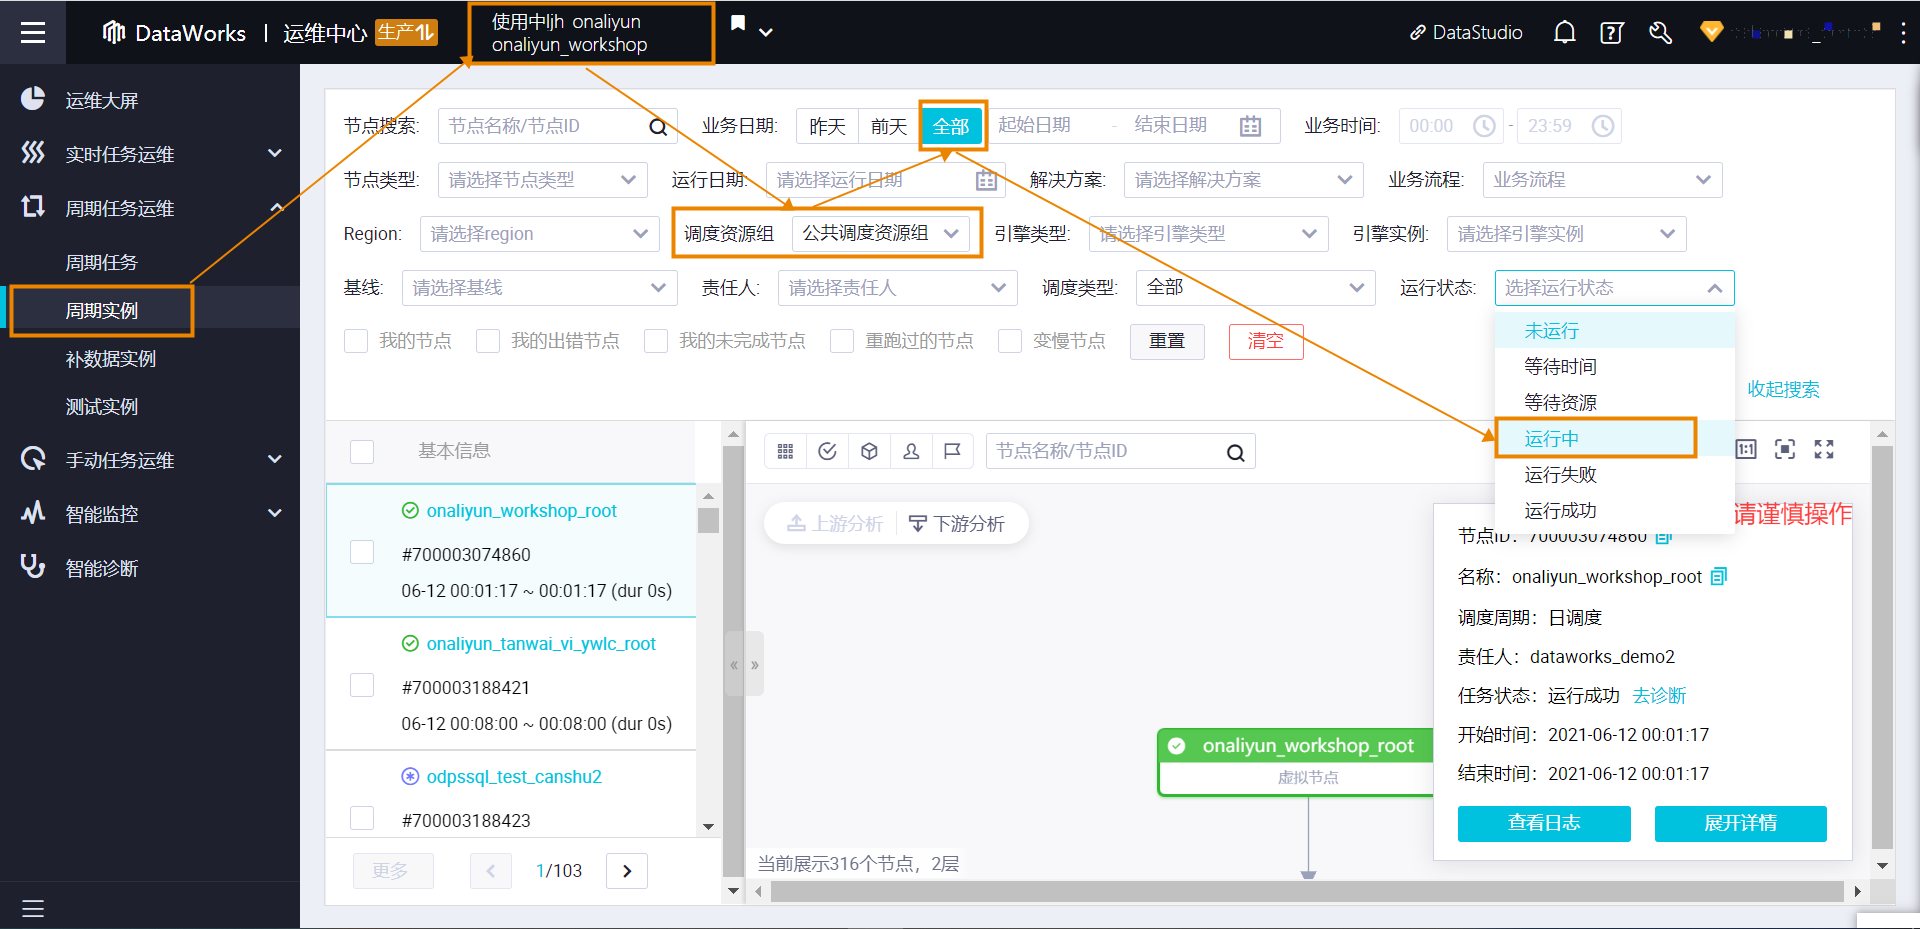The image size is (1920, 929).
Task: Choose 运行失败 status option
Action: (1615, 474)
